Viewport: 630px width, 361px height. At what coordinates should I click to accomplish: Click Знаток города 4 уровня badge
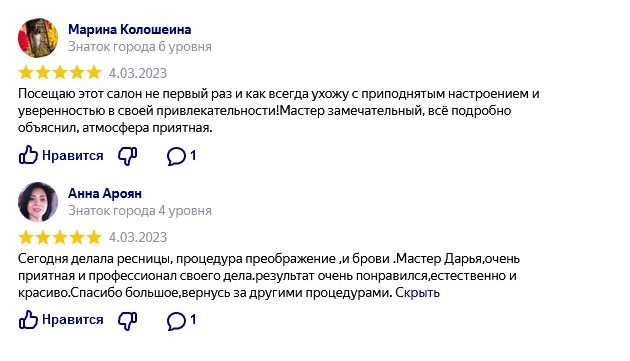point(140,211)
